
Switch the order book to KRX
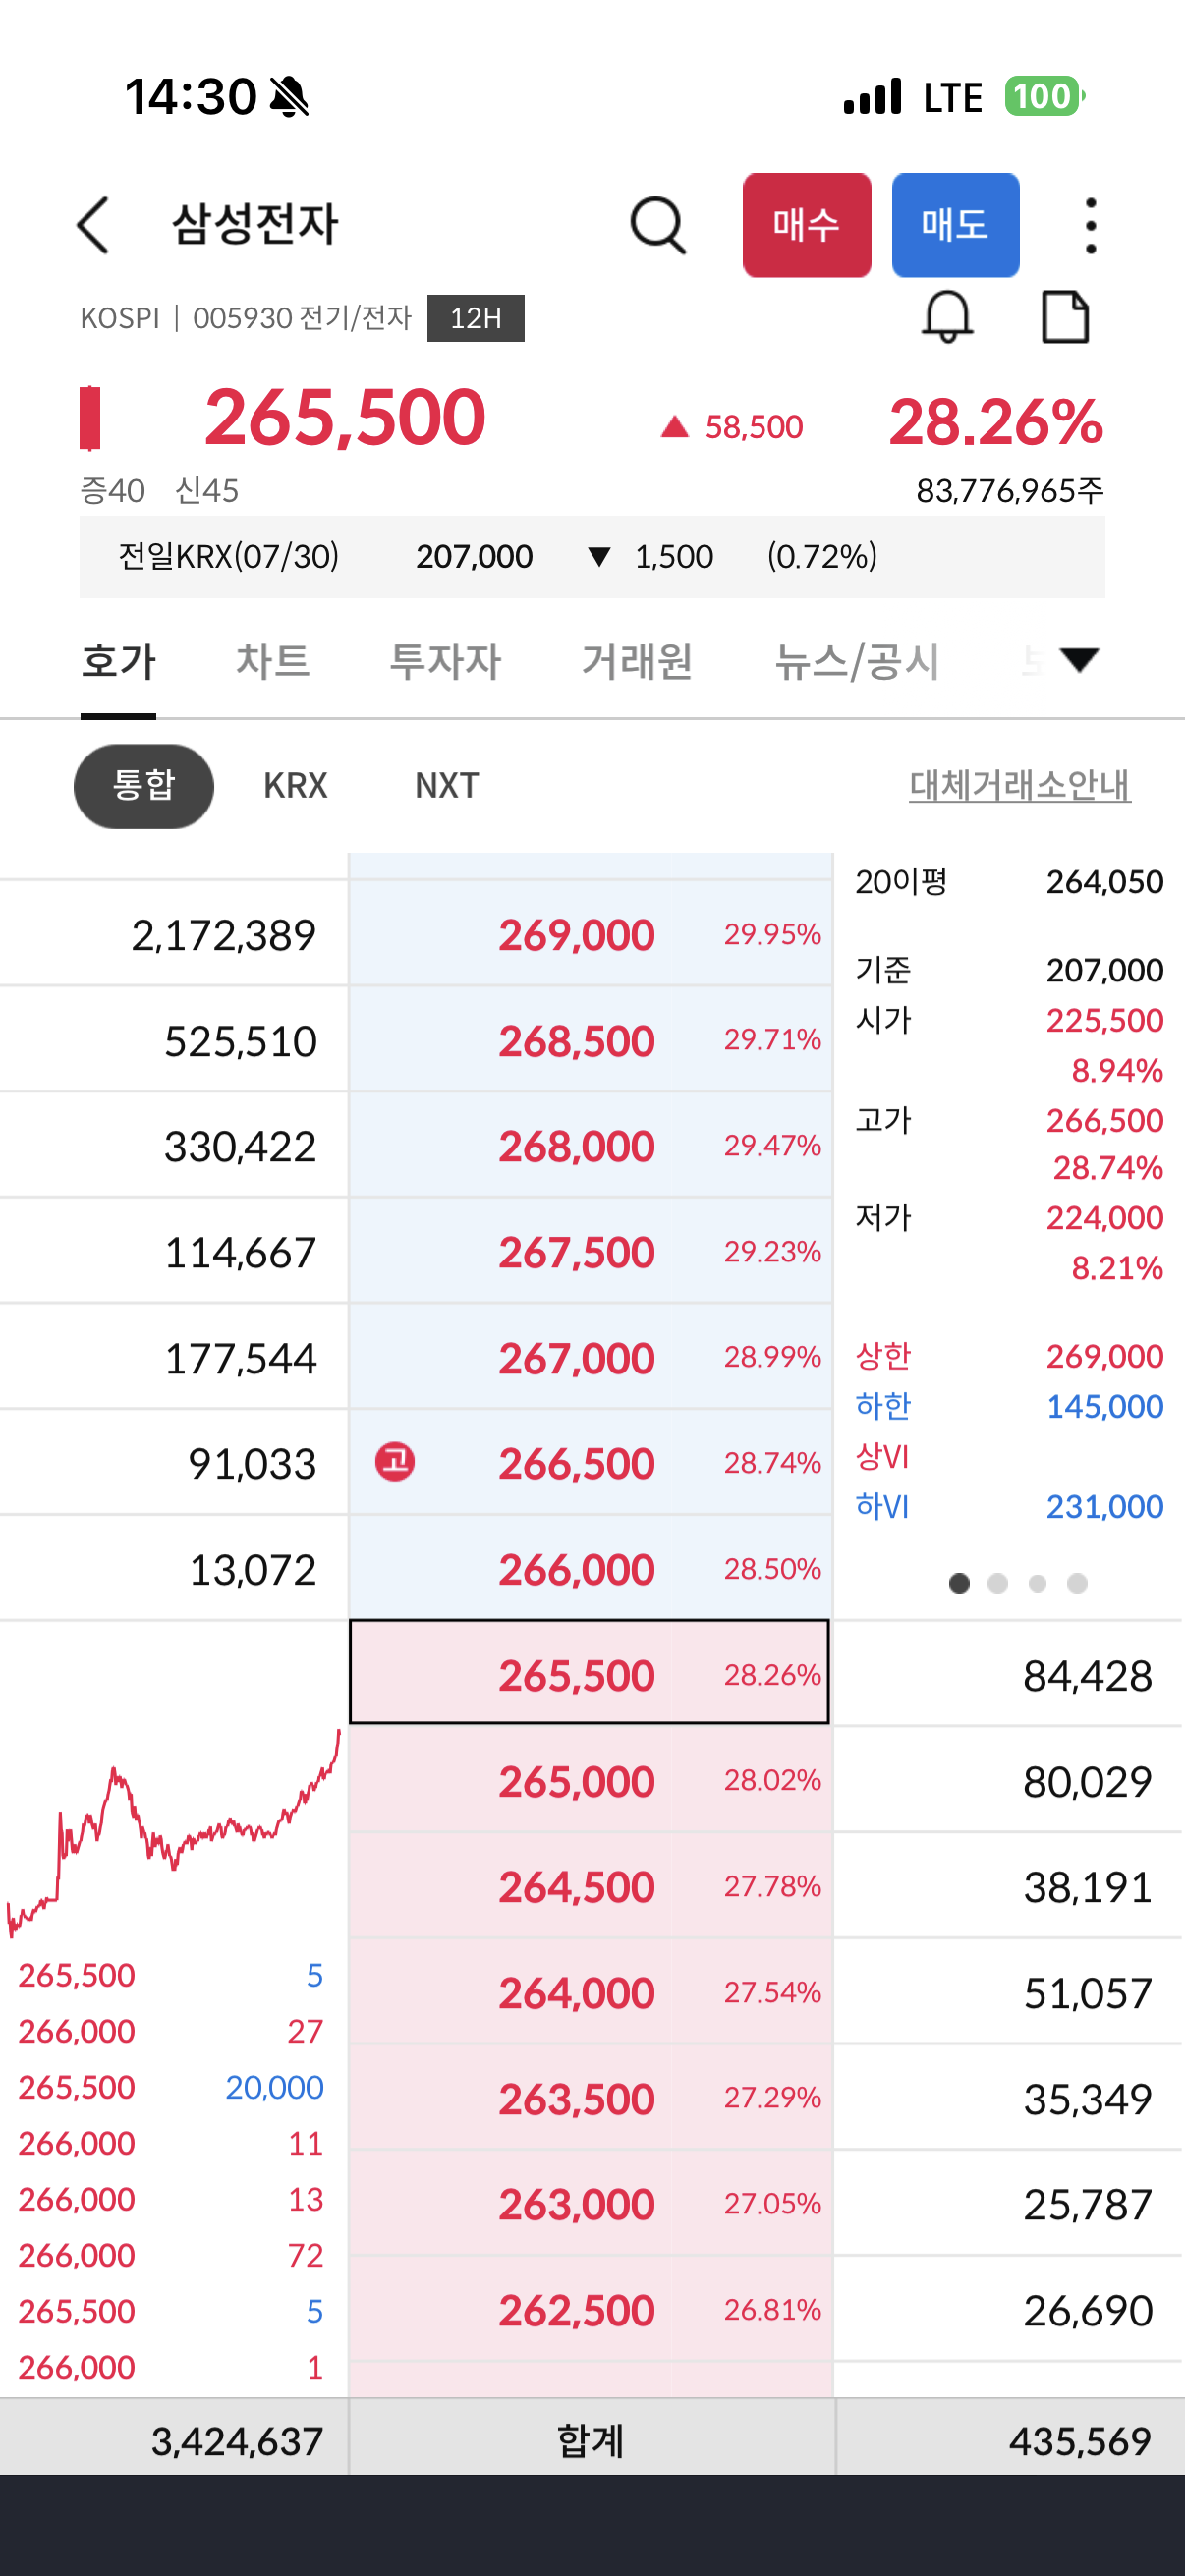pyautogui.click(x=296, y=786)
